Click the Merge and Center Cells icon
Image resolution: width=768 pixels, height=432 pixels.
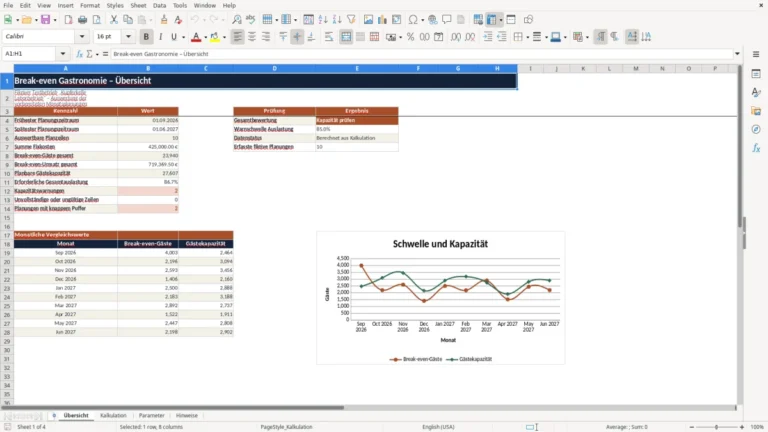[346, 37]
